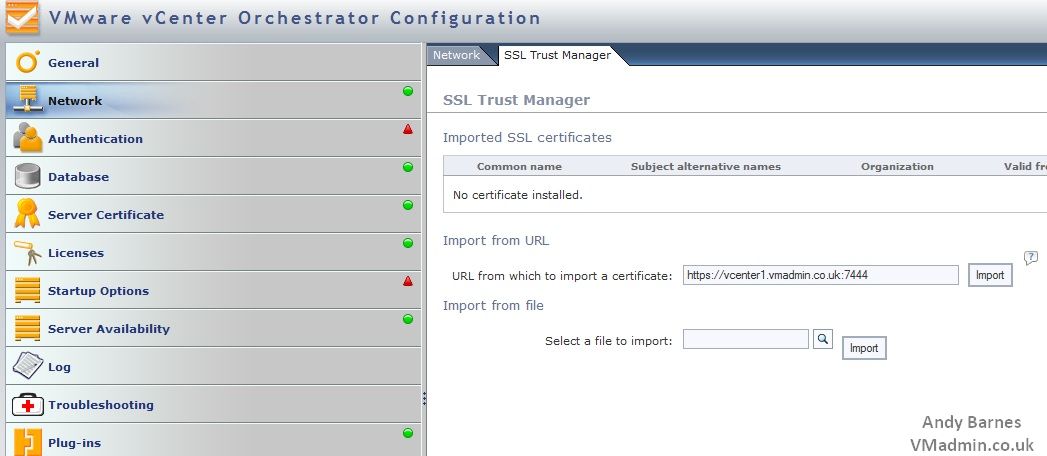Focus the certificate URL input field
The width and height of the screenshot is (1047, 456).
820,275
